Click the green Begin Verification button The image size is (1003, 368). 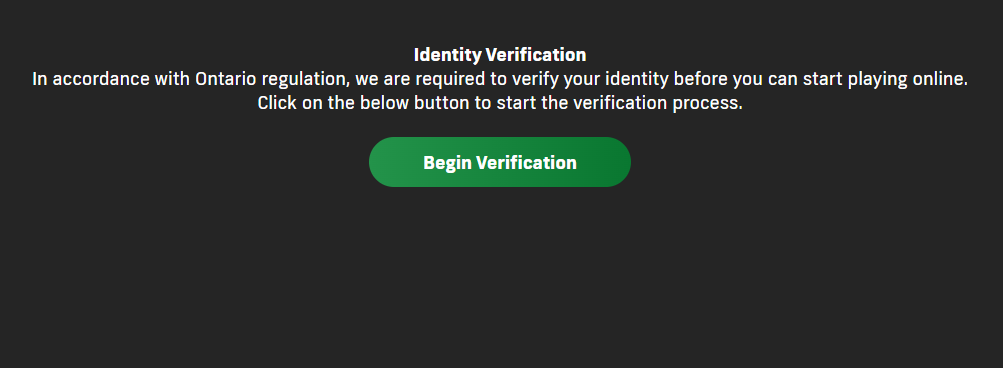point(500,162)
